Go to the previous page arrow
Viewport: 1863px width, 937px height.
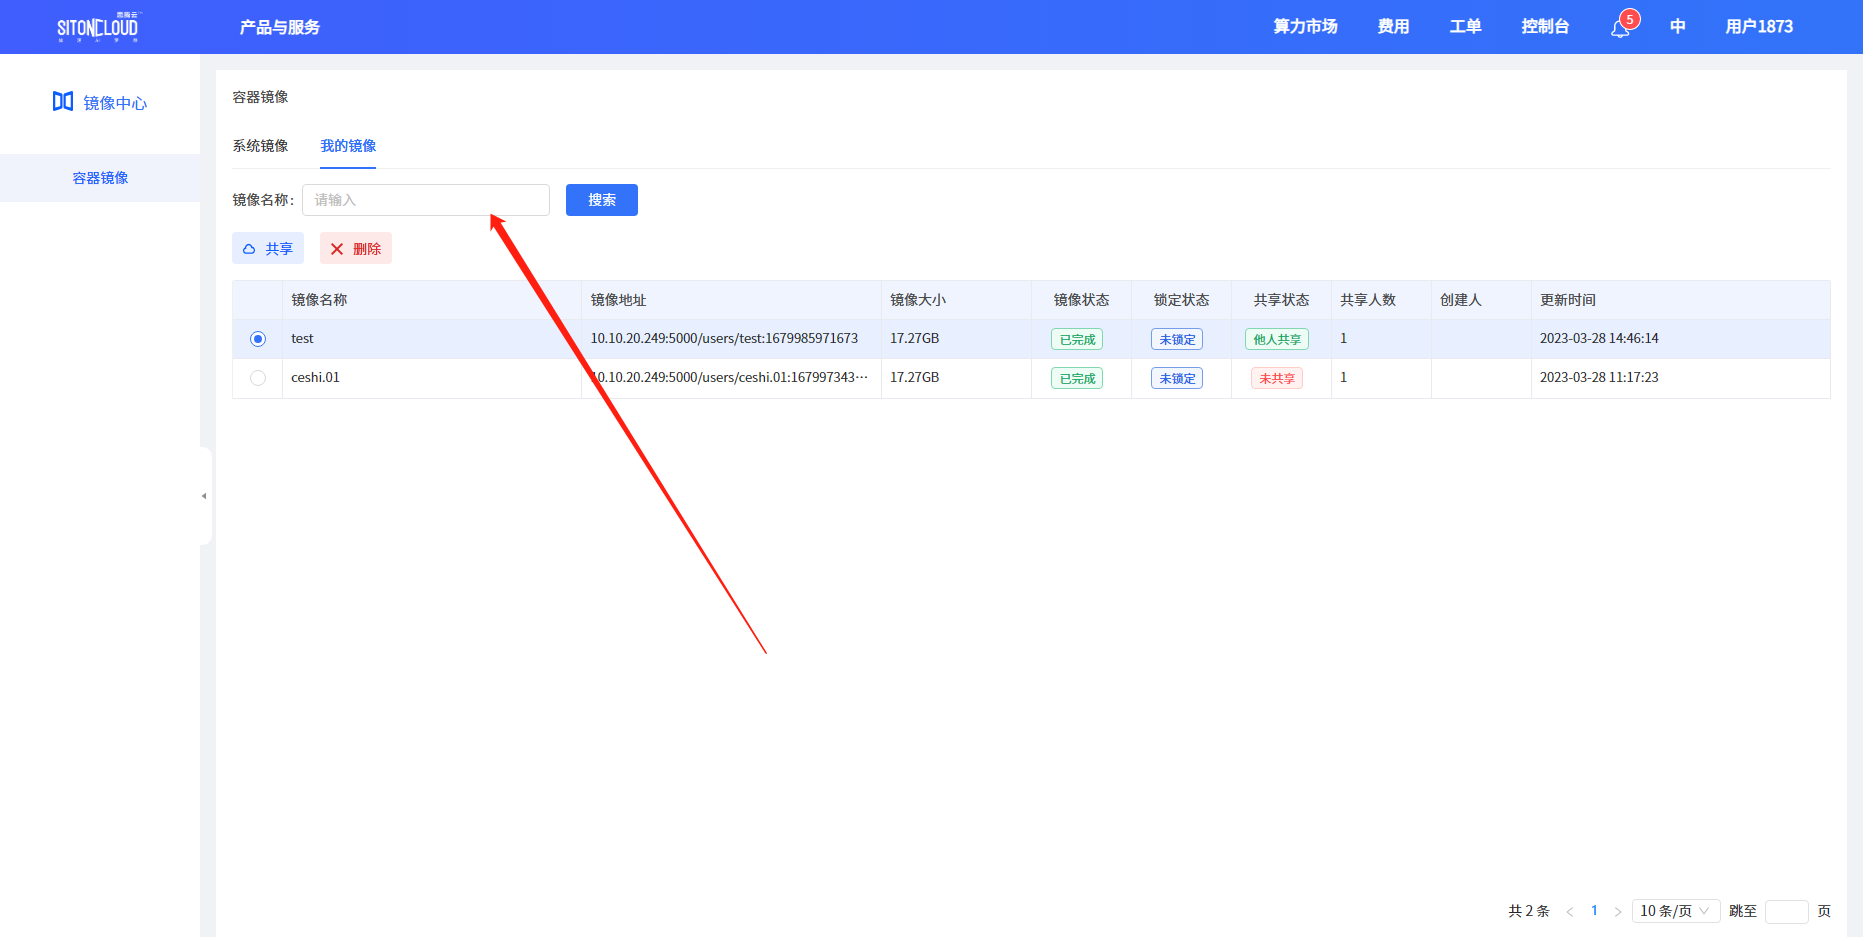pyautogui.click(x=1569, y=911)
